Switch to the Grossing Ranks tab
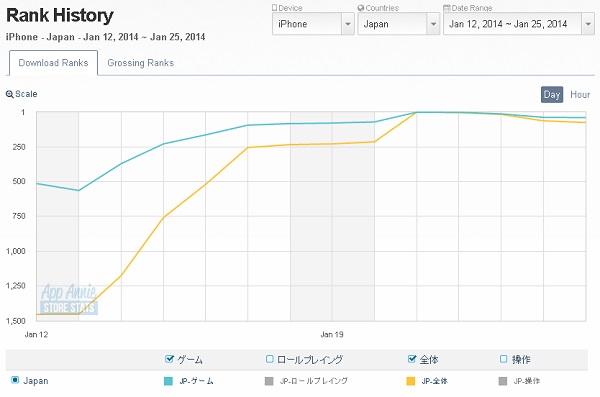The image size is (600, 397). coord(140,63)
